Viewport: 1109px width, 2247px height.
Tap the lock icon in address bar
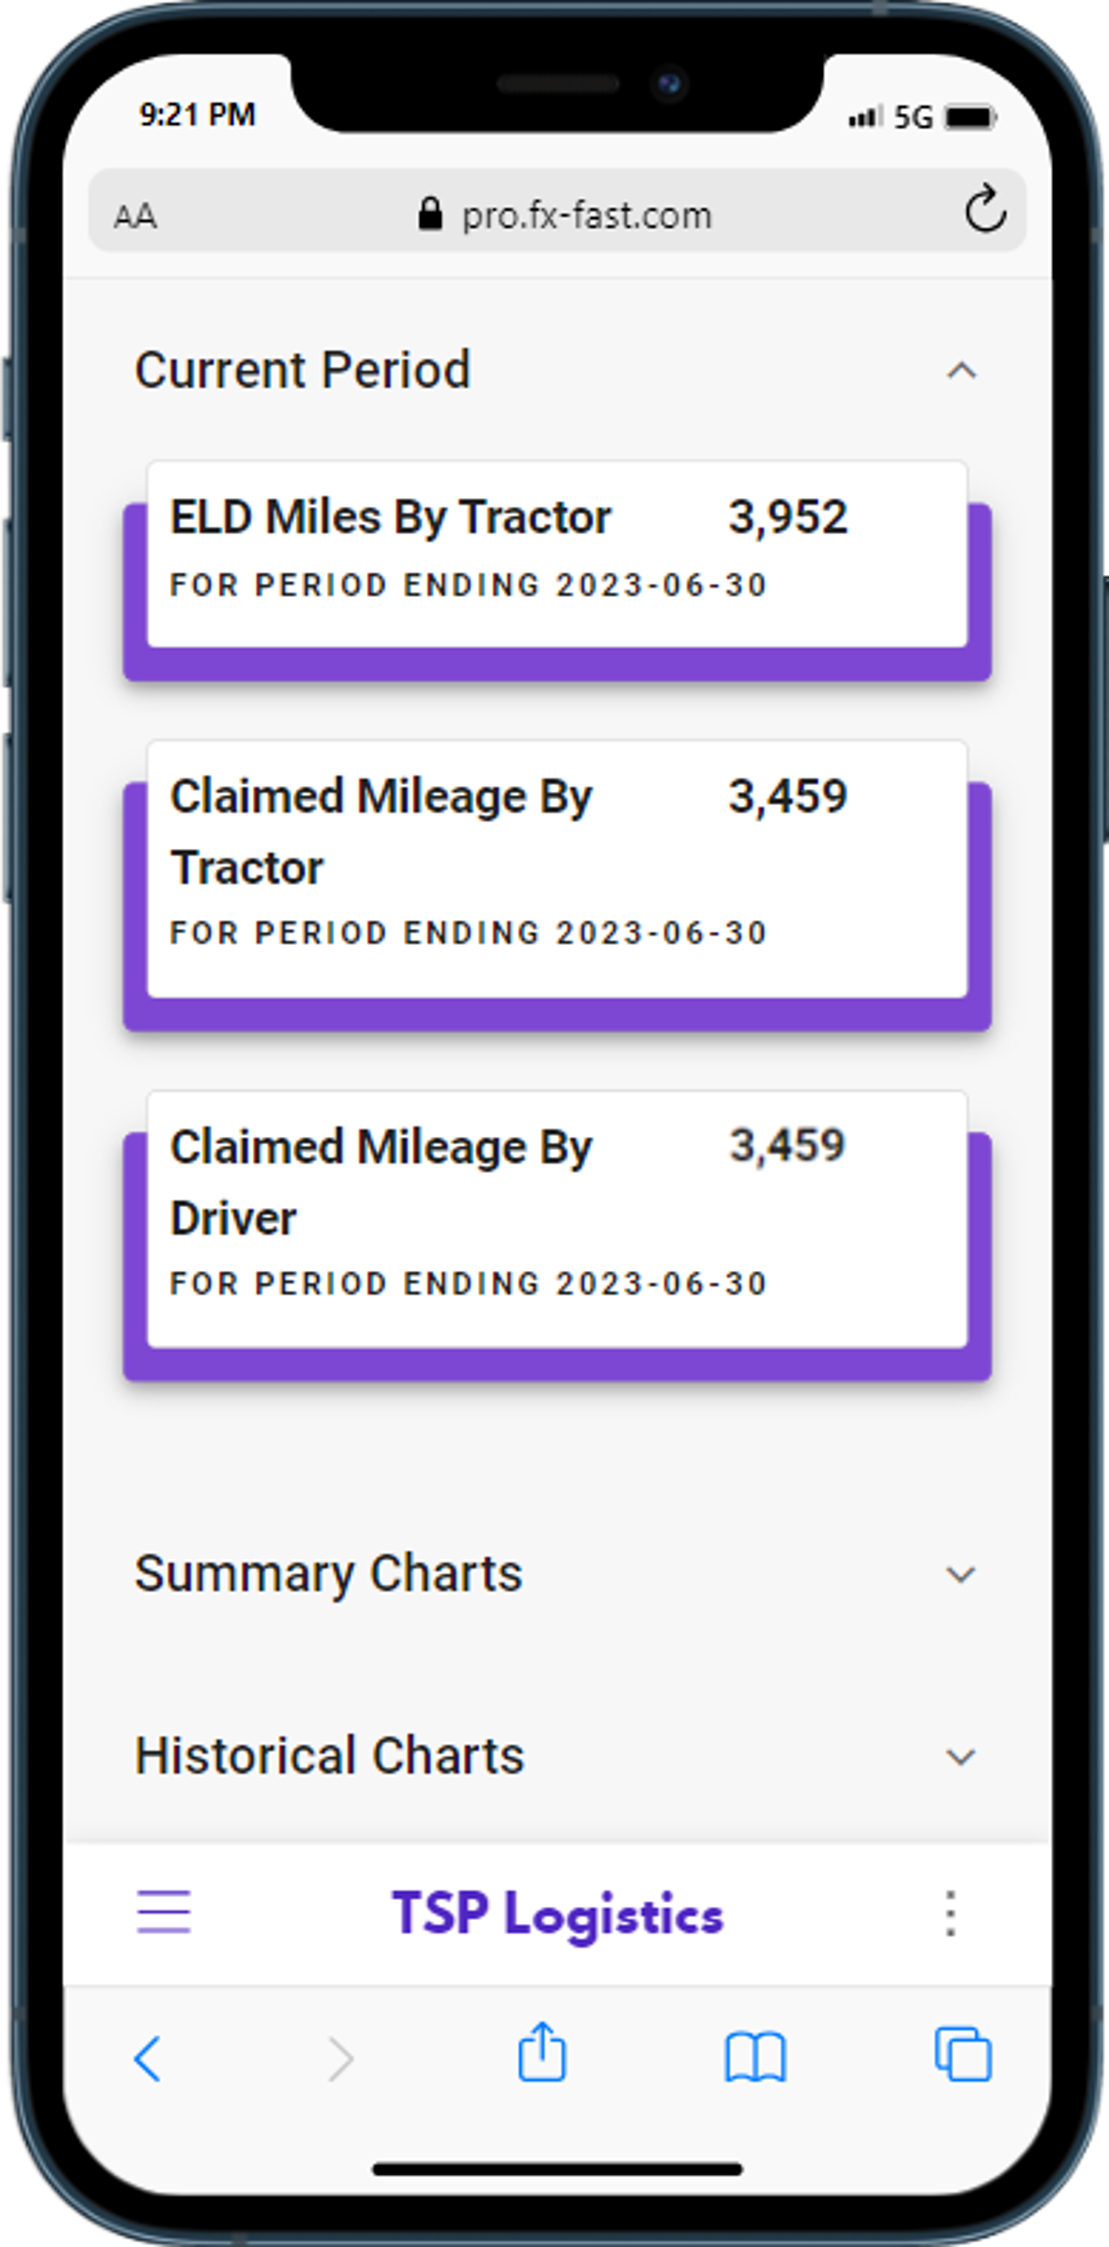point(430,214)
